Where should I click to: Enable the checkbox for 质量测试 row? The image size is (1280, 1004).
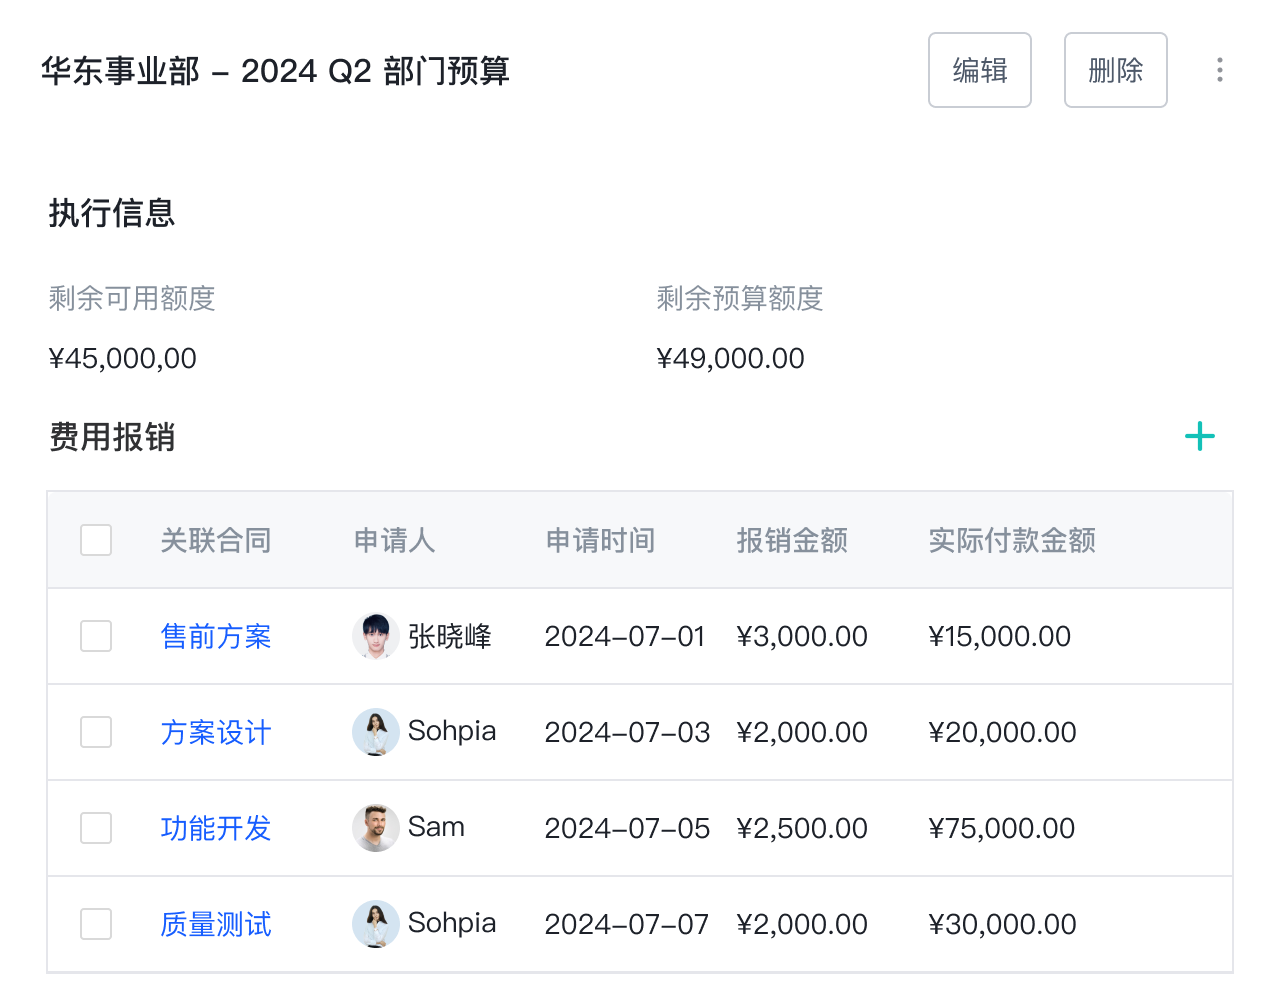click(96, 924)
